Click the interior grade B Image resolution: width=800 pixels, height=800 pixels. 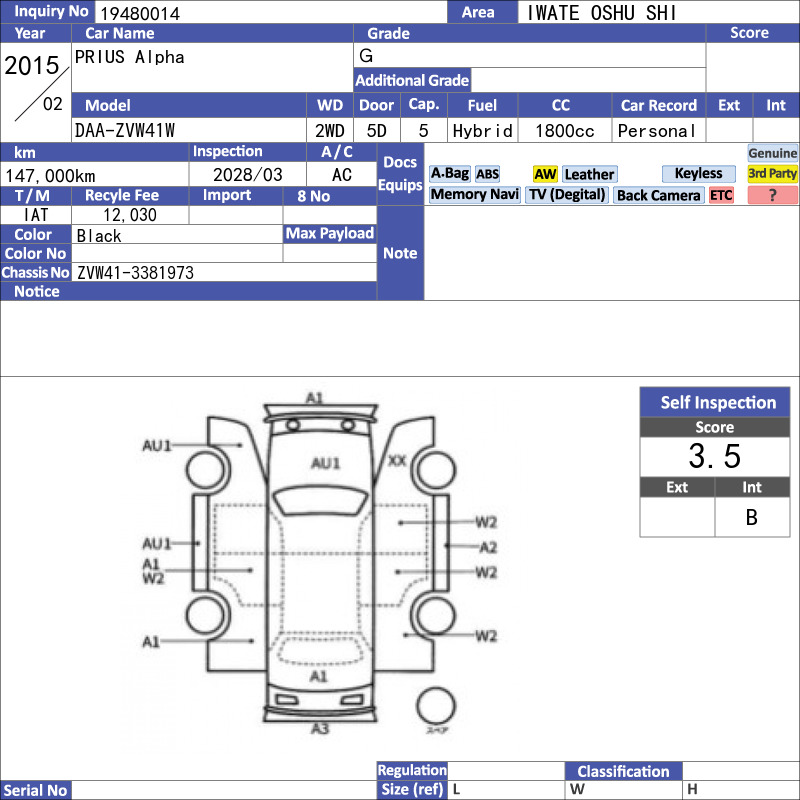tap(752, 517)
